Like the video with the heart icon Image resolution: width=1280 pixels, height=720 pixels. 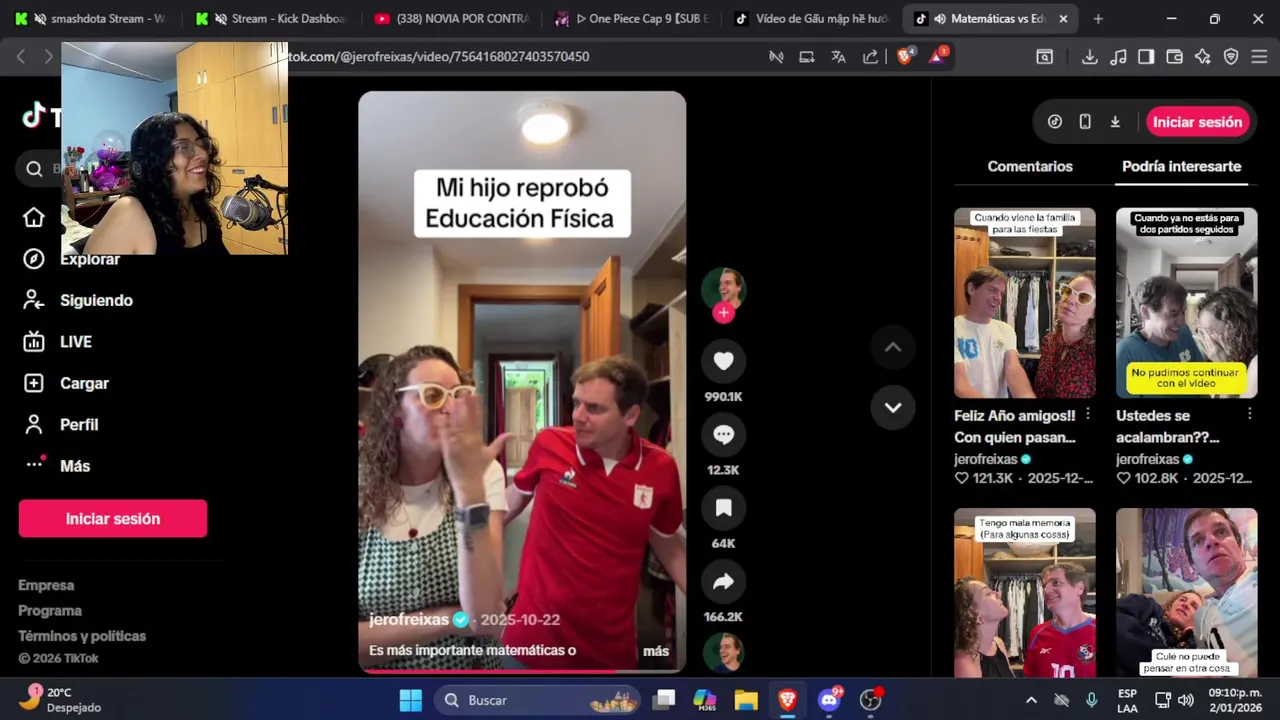pyautogui.click(x=723, y=361)
